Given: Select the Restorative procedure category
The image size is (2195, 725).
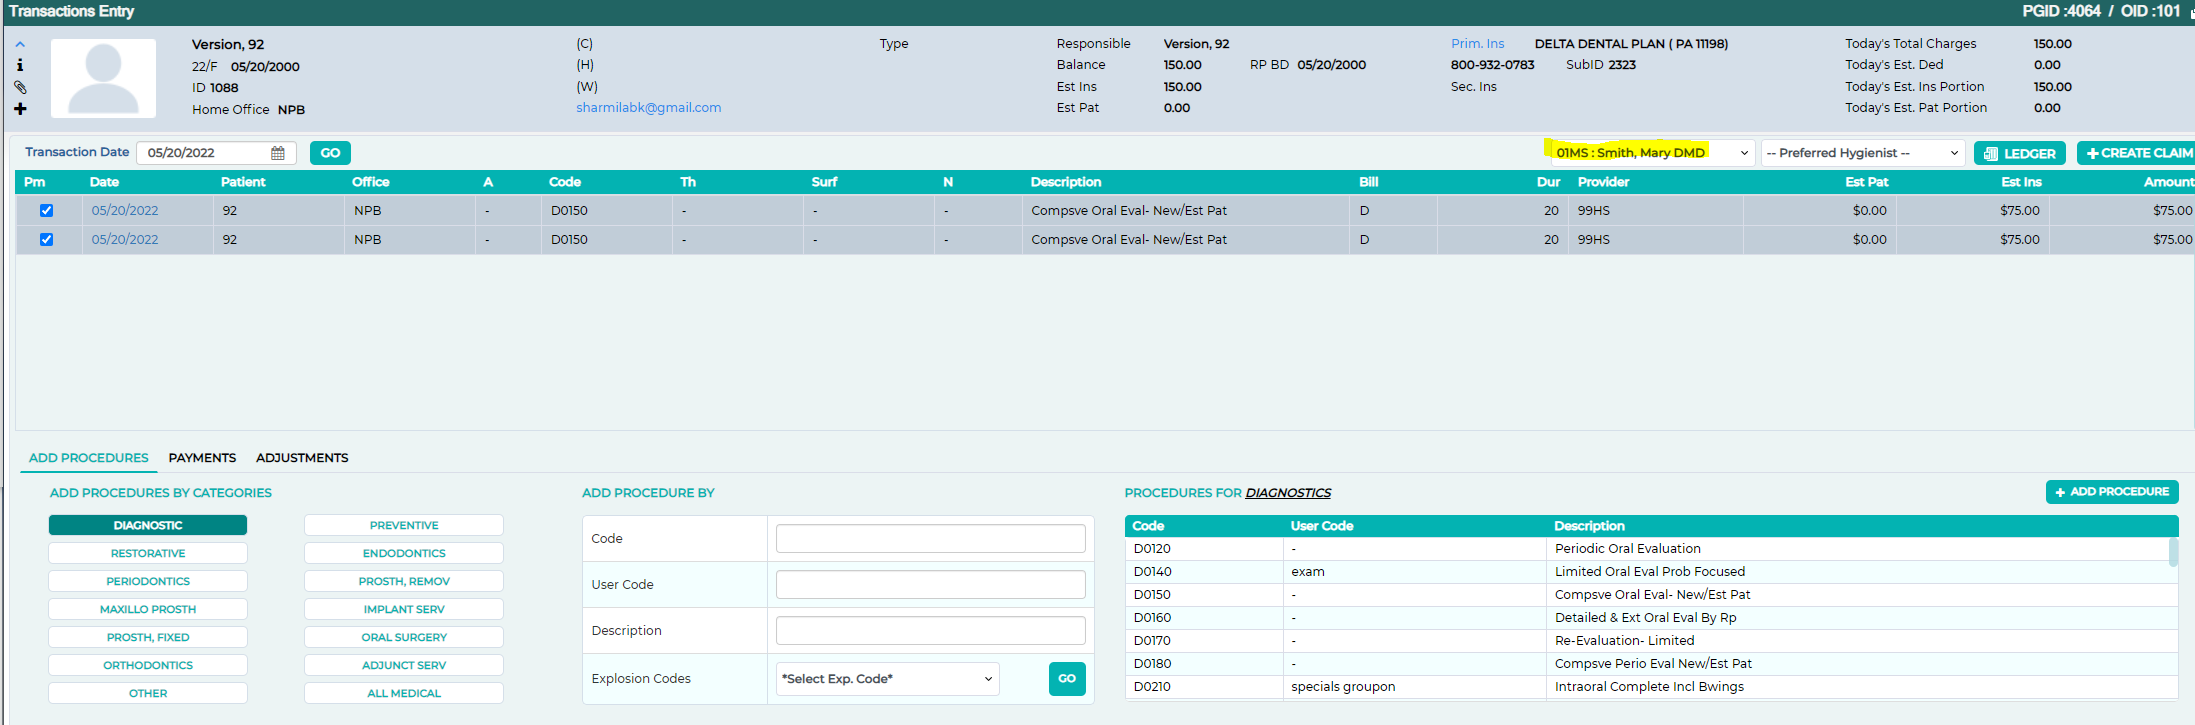Looking at the screenshot, I should 148,553.
